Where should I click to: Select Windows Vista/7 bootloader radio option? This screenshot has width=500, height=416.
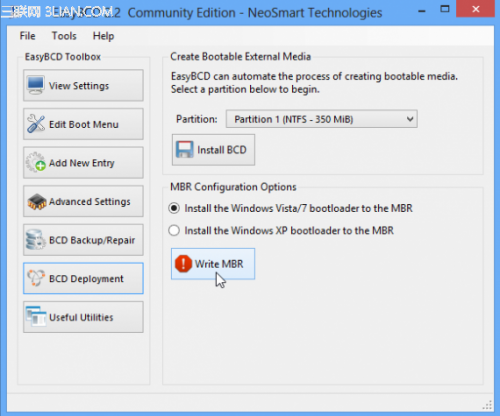(x=174, y=208)
